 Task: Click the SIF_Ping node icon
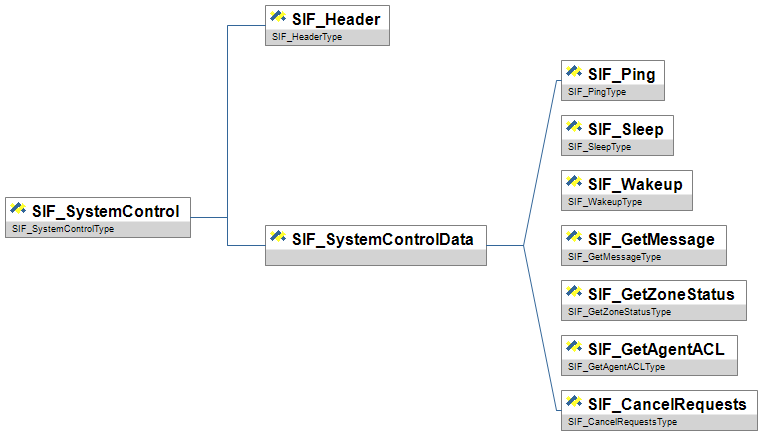tap(574, 74)
